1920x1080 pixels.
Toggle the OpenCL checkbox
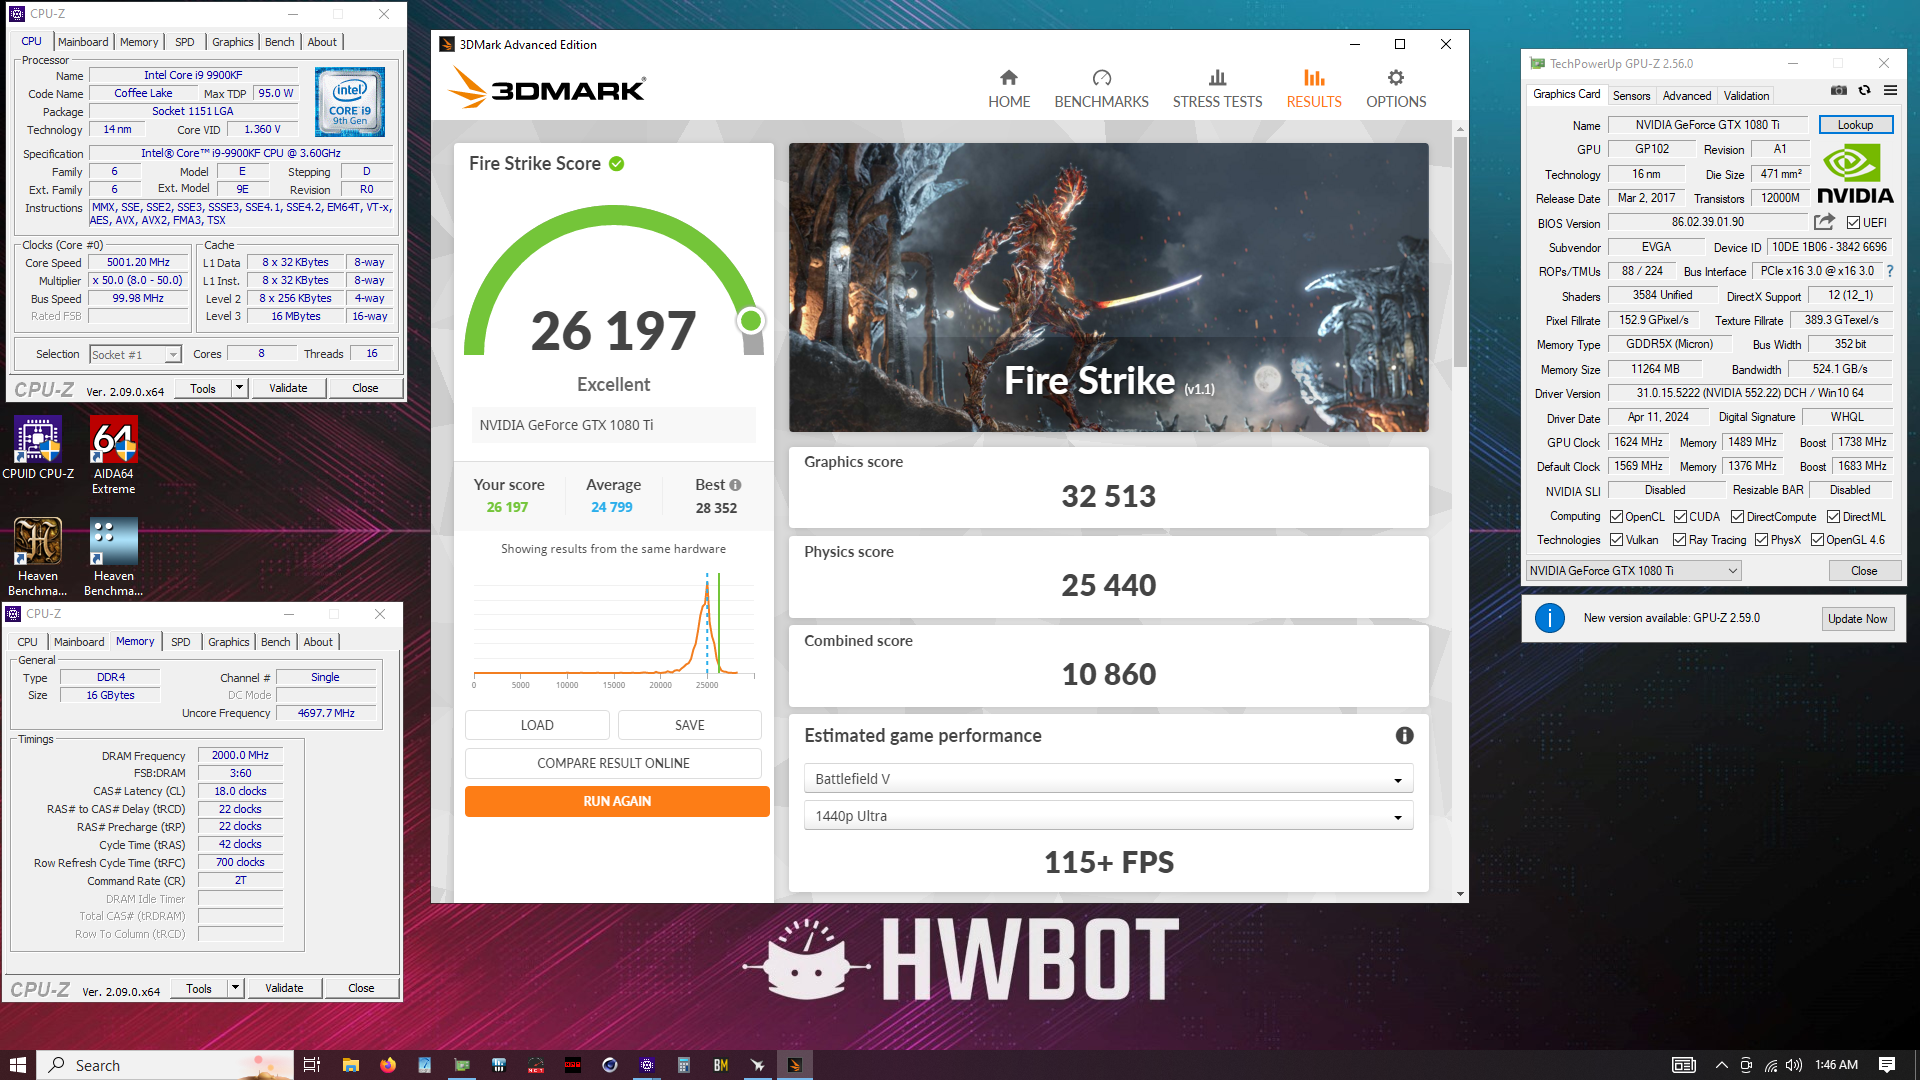[1616, 517]
